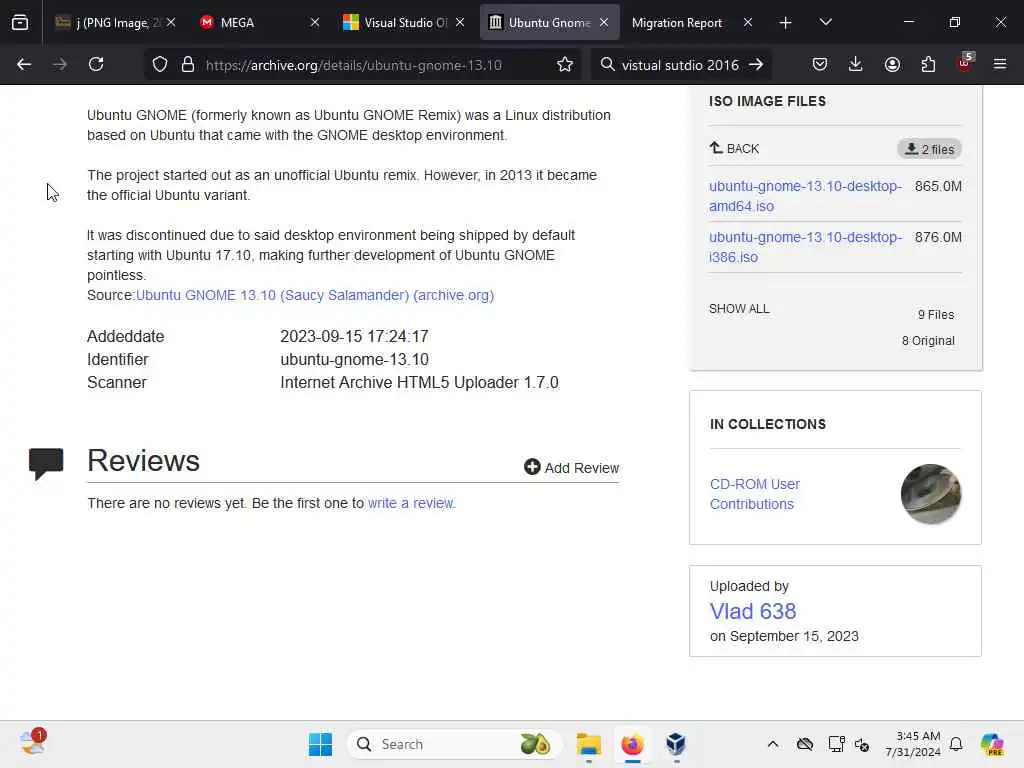This screenshot has width=1024, height=768.
Task: Open tracking protection shield icon
Action: pyautogui.click(x=160, y=65)
